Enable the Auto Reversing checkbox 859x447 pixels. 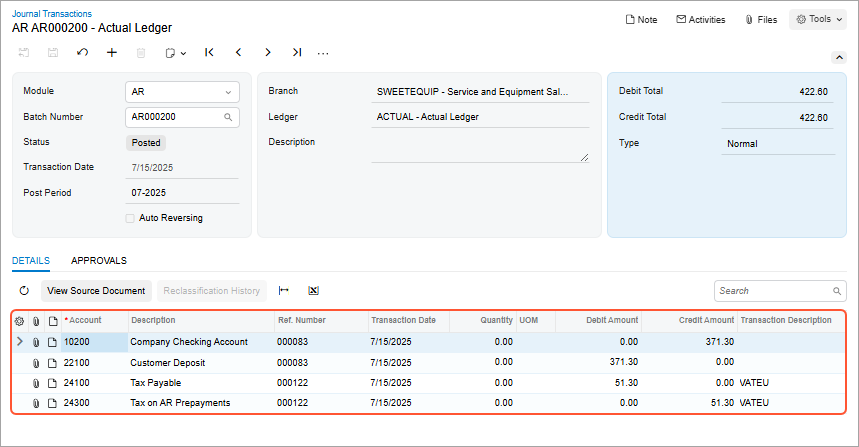point(130,218)
